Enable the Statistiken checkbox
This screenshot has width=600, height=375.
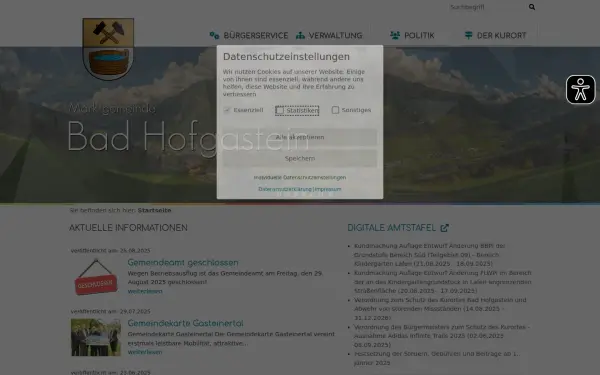[280, 111]
